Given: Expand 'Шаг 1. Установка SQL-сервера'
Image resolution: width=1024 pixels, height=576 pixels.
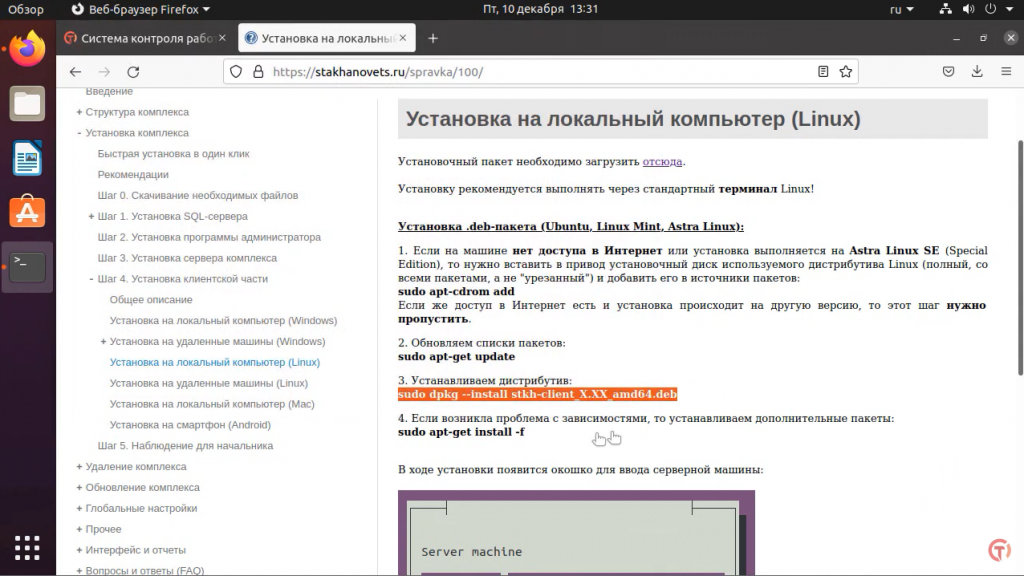Looking at the screenshot, I should point(91,216).
